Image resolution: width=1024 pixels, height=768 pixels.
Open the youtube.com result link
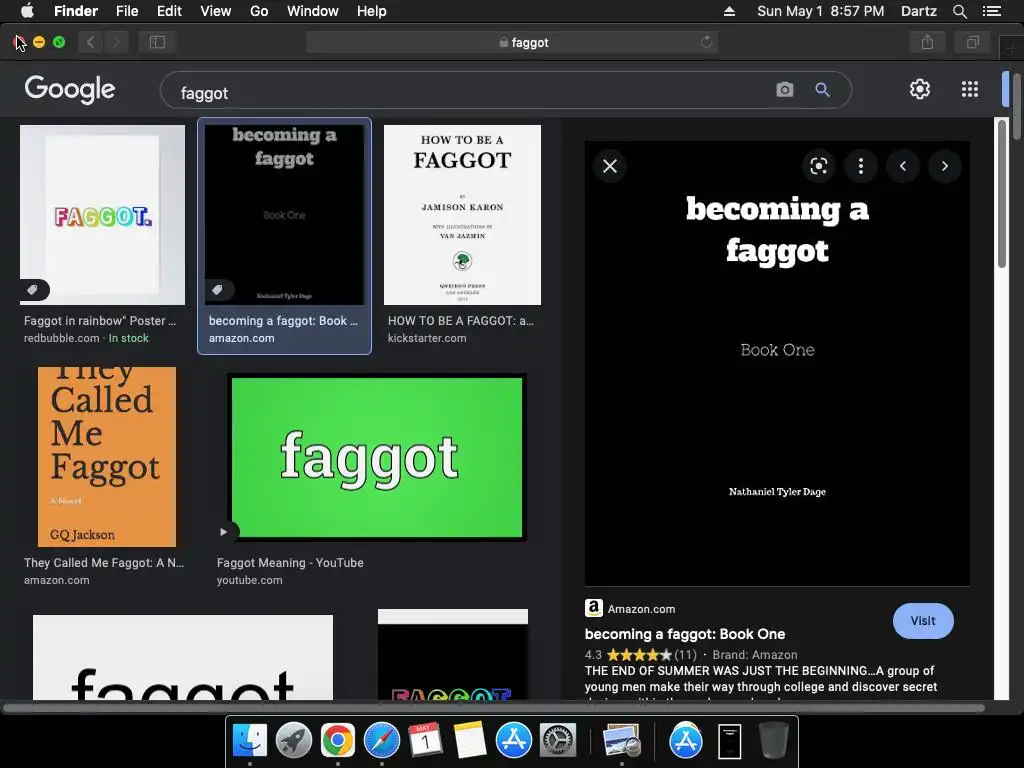[249, 580]
